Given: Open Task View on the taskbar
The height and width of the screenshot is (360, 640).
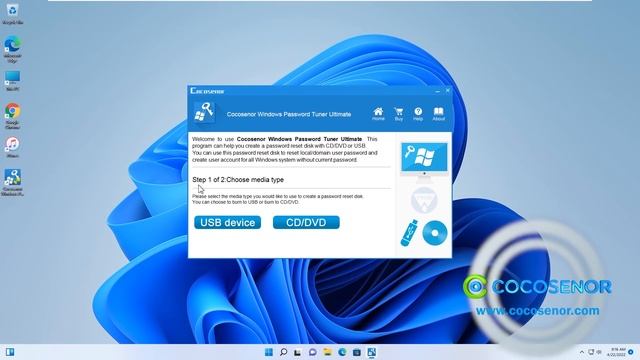Looking at the screenshot, I should [x=298, y=352].
